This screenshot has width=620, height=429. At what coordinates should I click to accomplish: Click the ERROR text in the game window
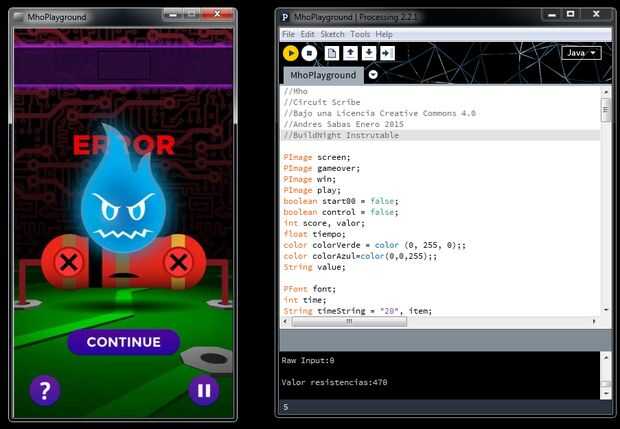tap(124, 145)
